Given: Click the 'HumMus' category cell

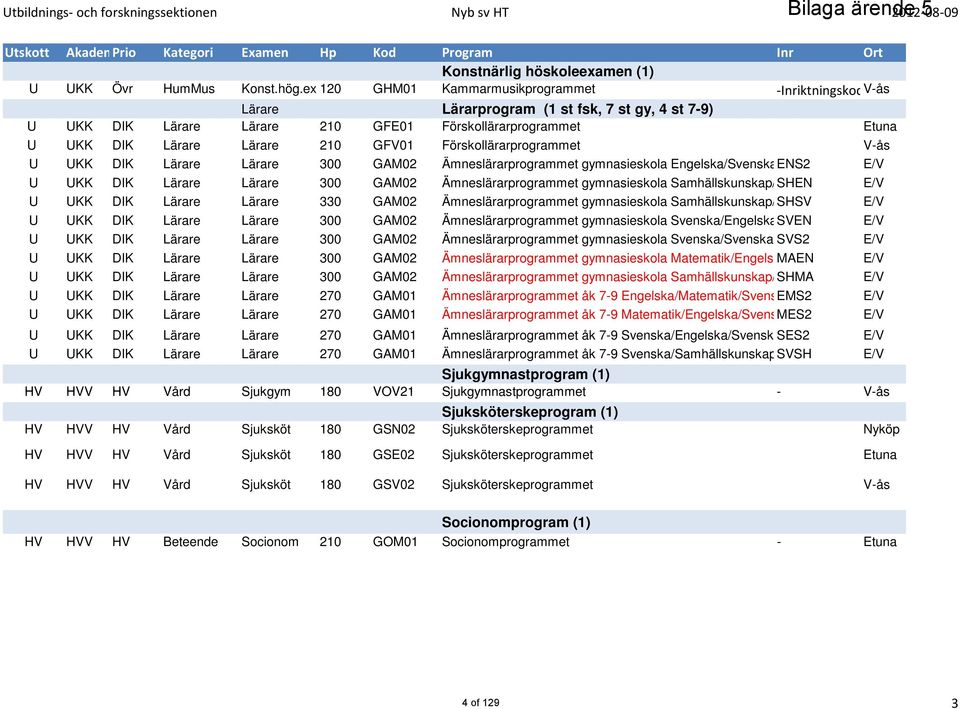Looking at the screenshot, I should coord(189,89).
